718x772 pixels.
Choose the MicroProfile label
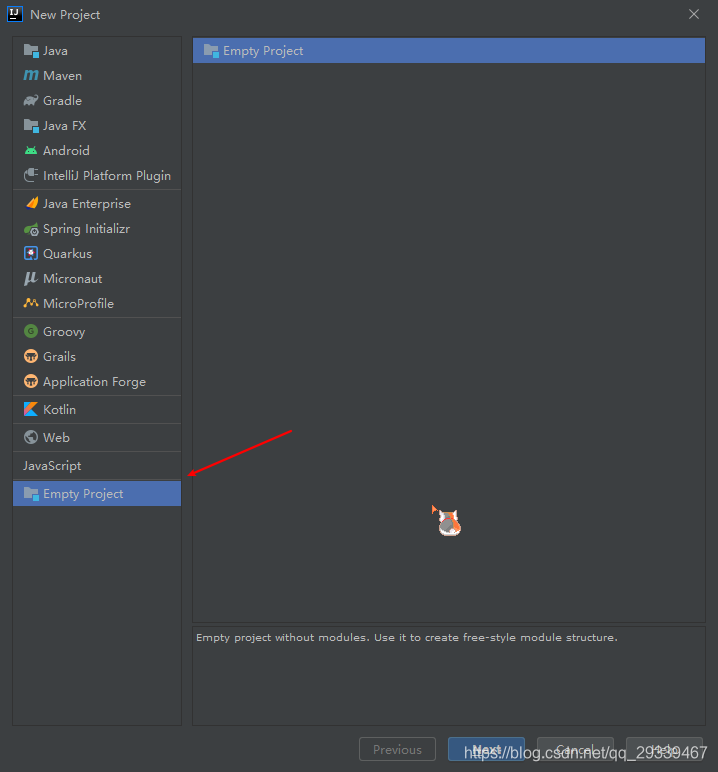pos(79,303)
